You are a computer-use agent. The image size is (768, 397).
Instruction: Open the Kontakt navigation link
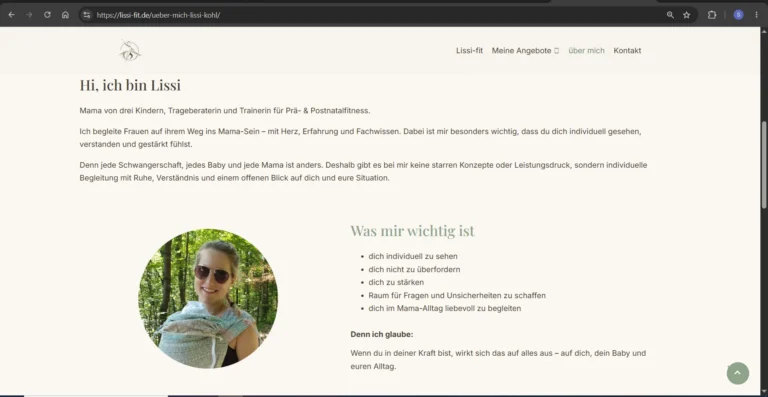click(x=627, y=50)
